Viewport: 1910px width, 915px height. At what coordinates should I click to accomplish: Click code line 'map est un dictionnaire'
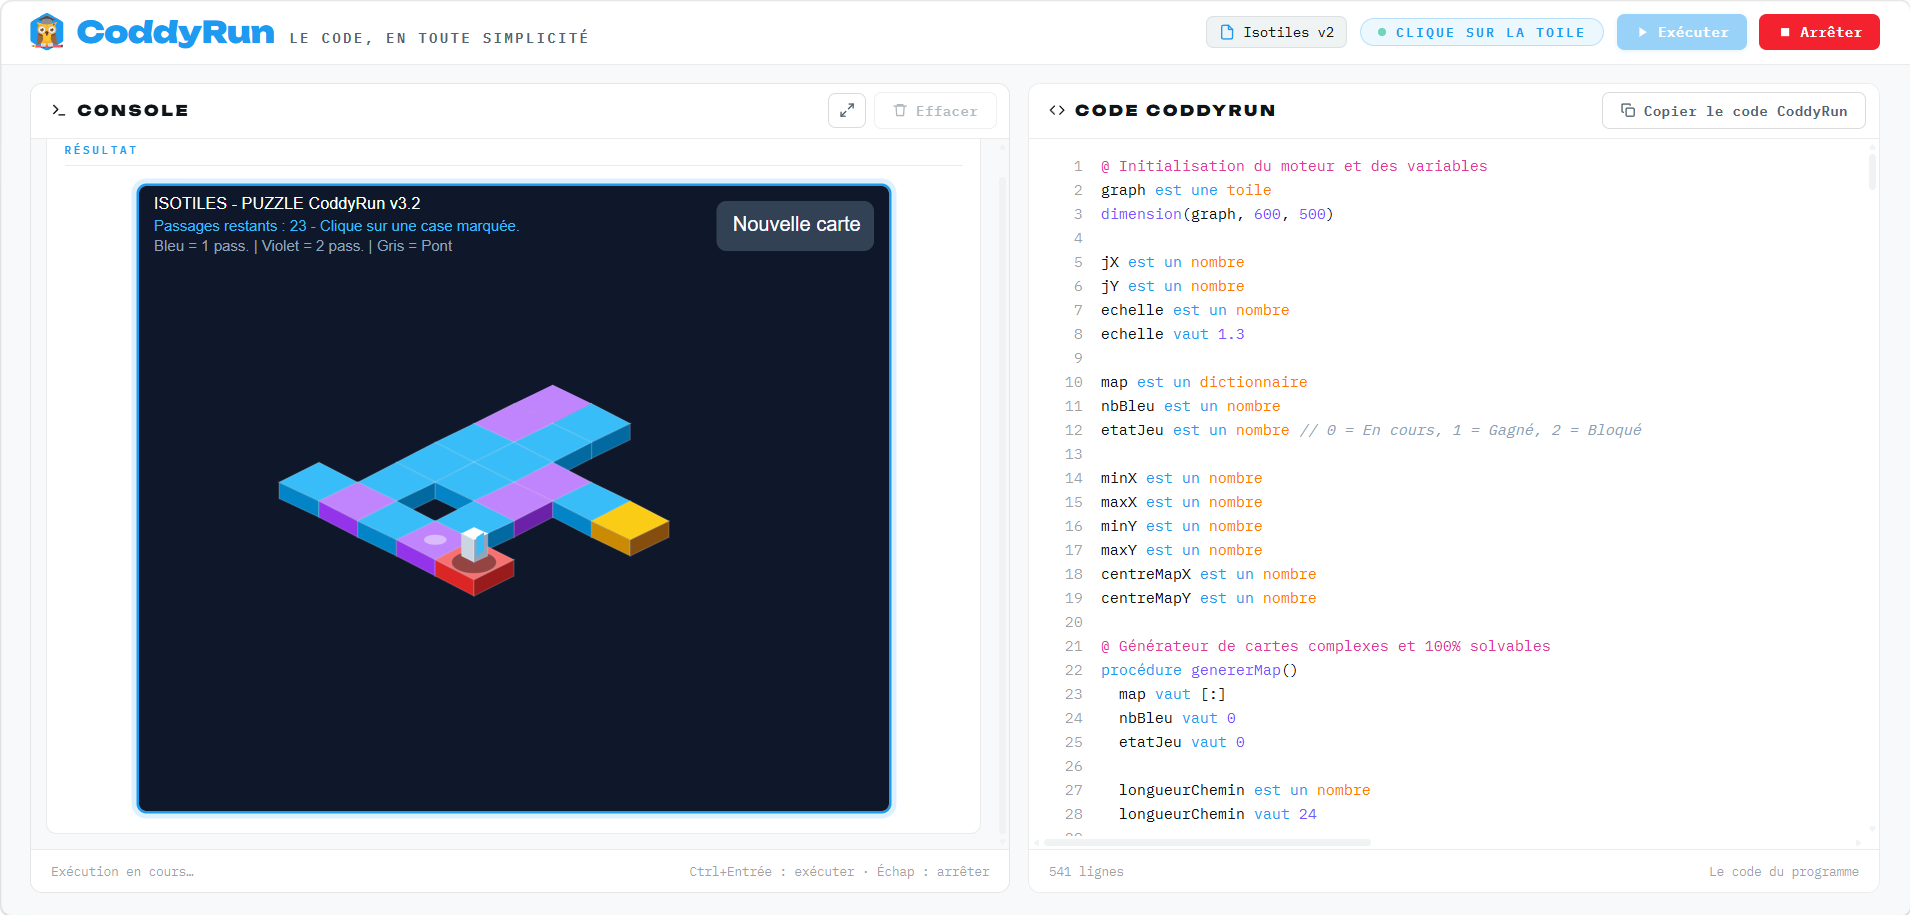1204,382
